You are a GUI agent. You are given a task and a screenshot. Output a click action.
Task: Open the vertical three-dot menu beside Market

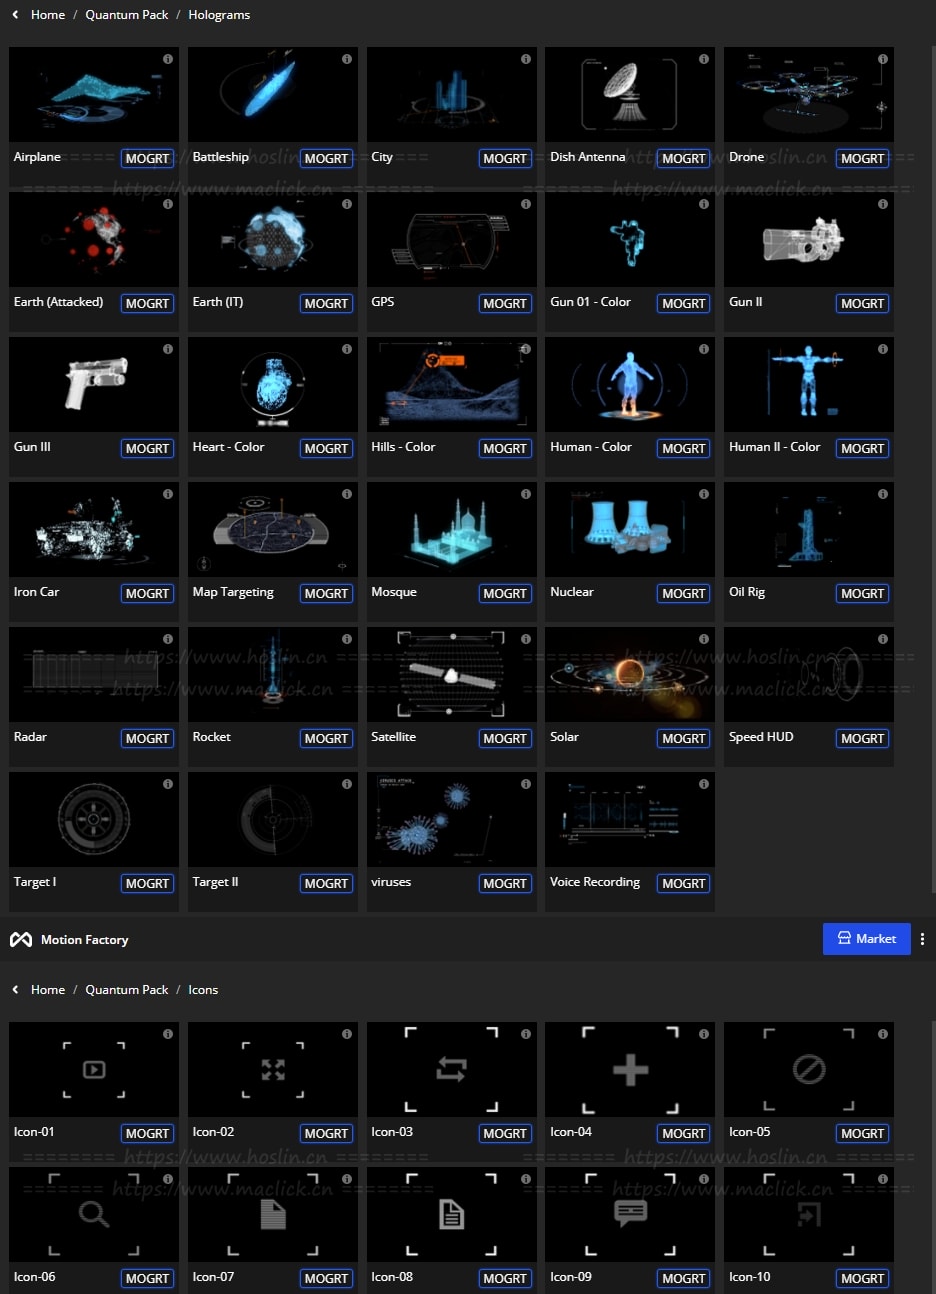click(x=922, y=939)
